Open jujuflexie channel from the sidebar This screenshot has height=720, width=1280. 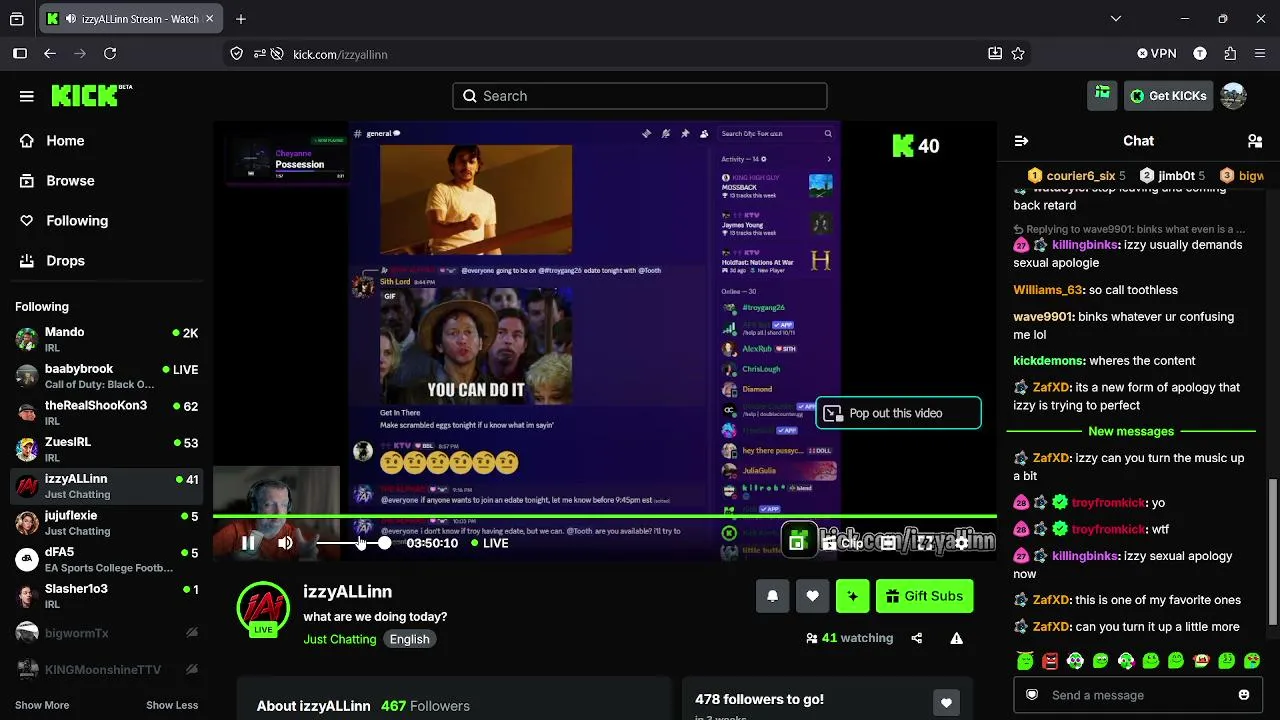tap(107, 523)
